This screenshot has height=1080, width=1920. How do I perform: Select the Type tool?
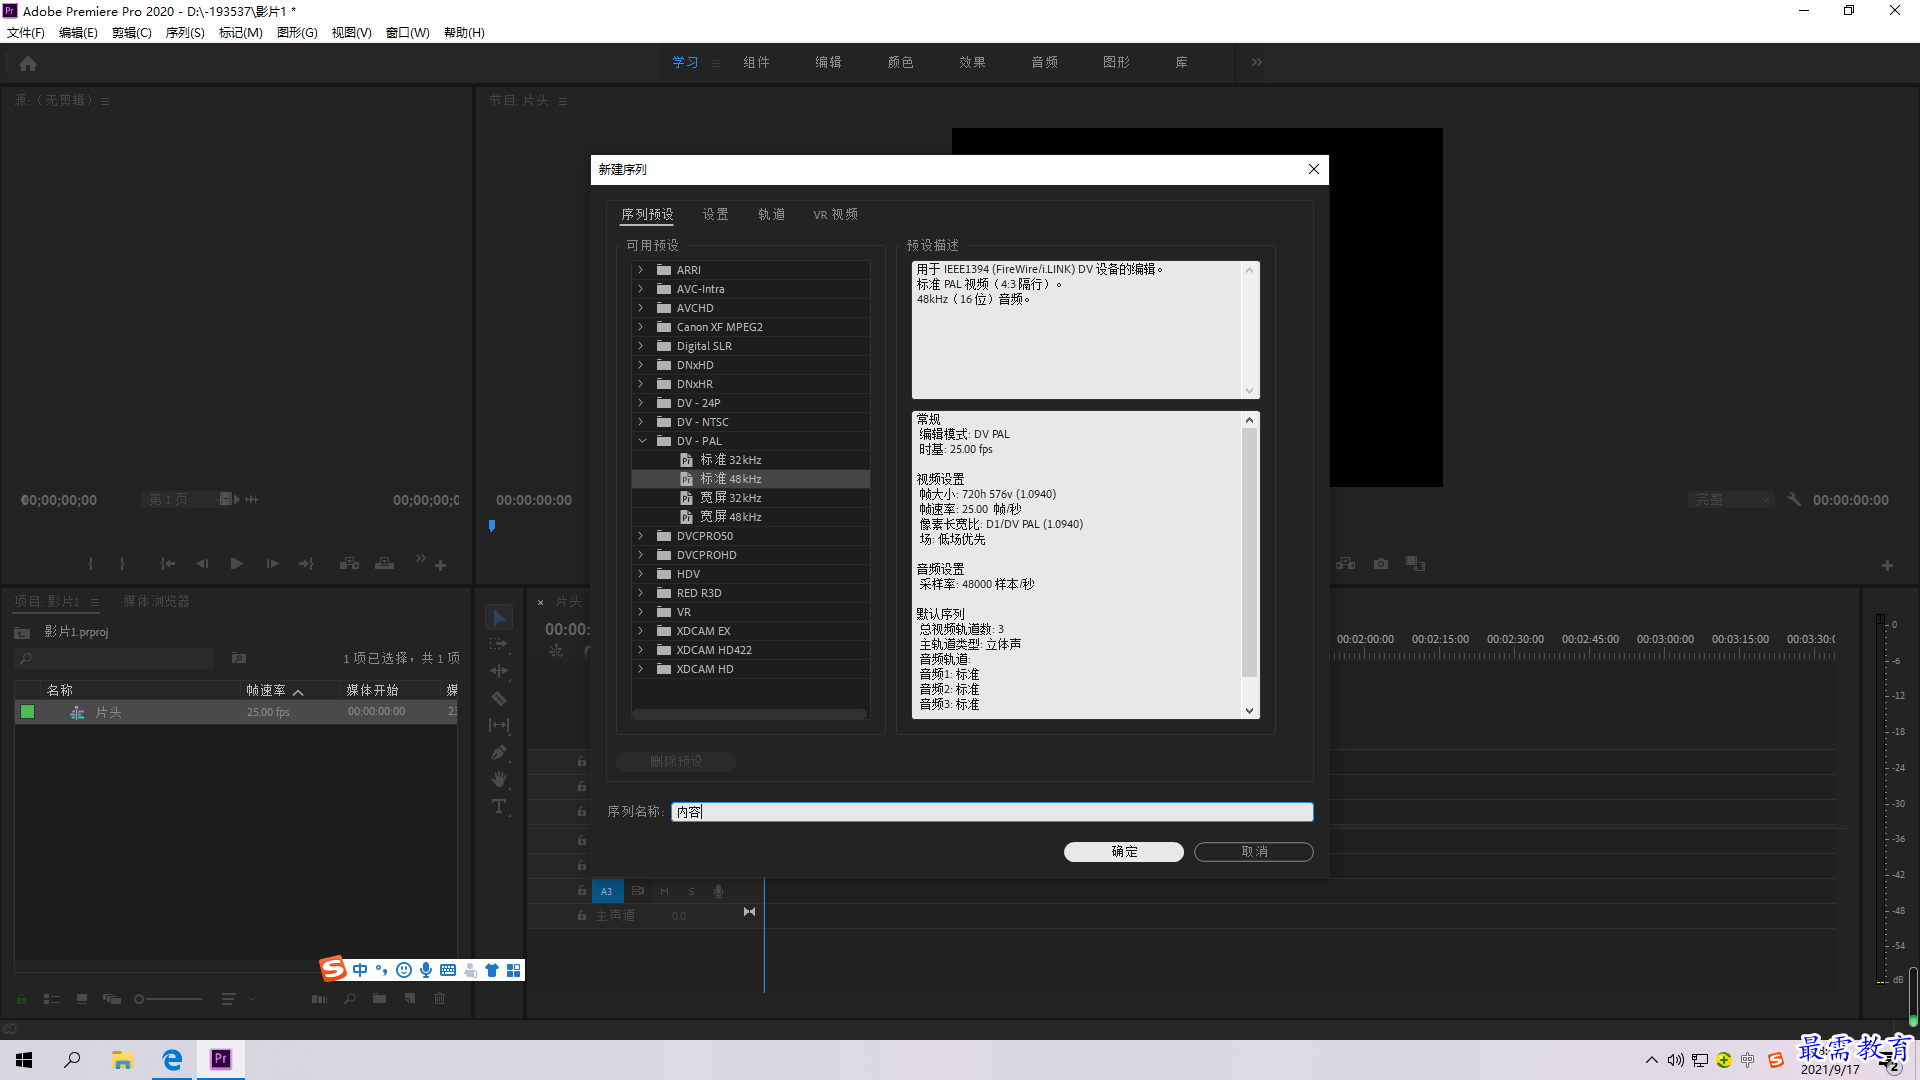[499, 806]
